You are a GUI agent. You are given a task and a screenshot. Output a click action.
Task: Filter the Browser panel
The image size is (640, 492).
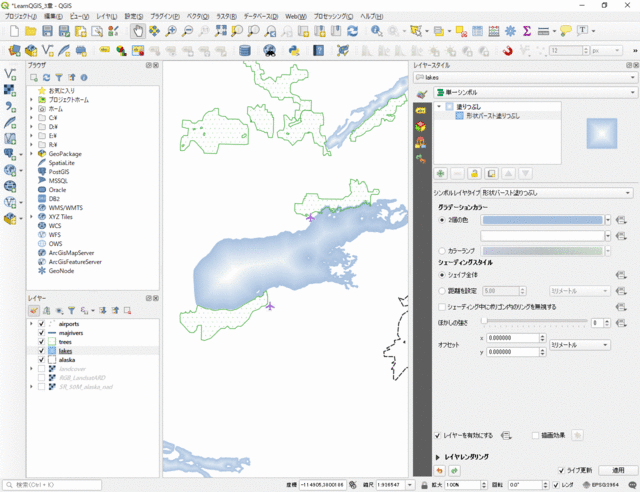(59, 78)
